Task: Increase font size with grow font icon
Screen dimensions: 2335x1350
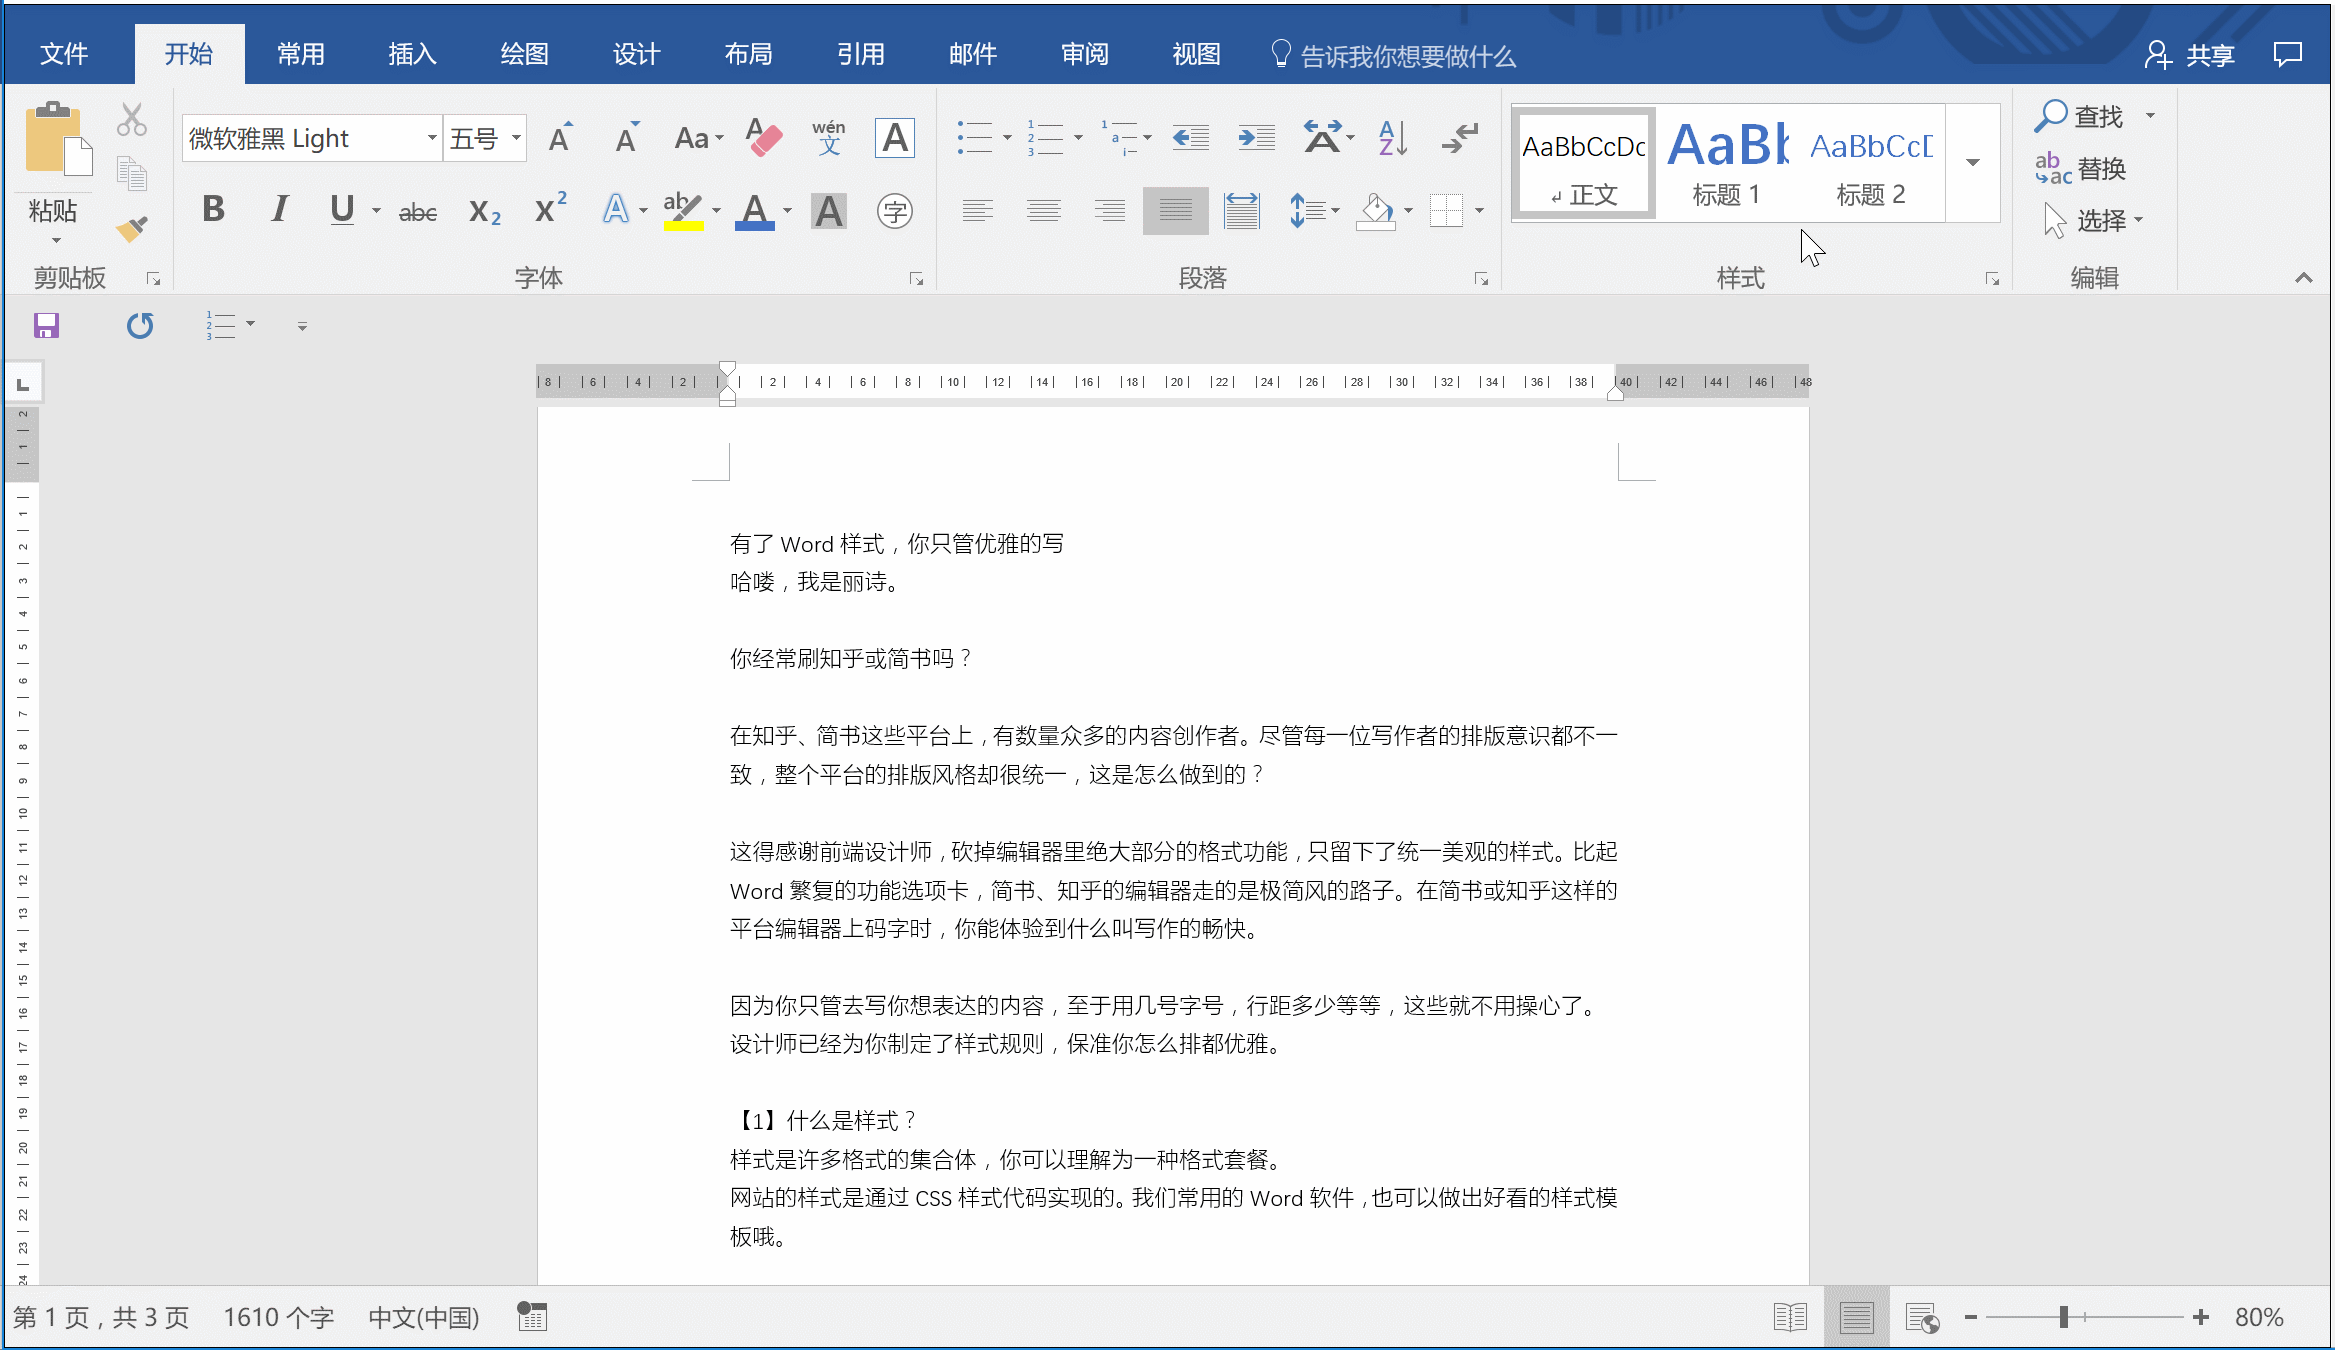Action: pos(560,138)
